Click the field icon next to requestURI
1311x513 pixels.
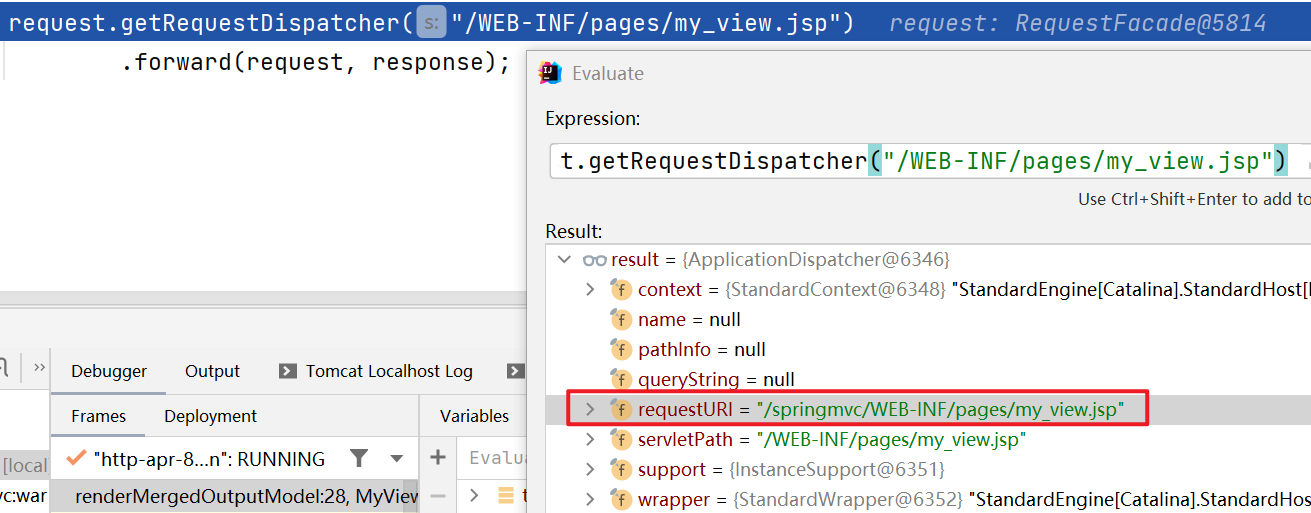pos(621,409)
